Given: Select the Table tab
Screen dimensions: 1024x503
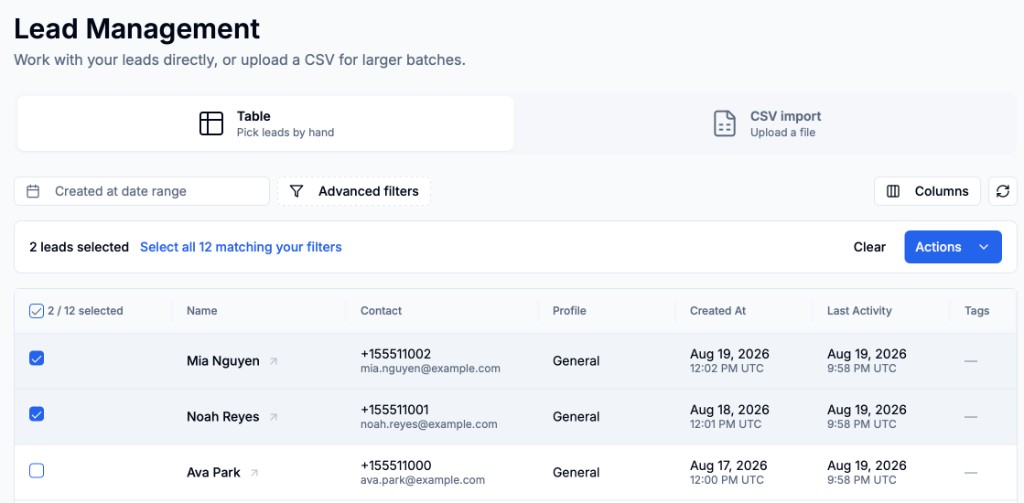Looking at the screenshot, I should coord(265,123).
